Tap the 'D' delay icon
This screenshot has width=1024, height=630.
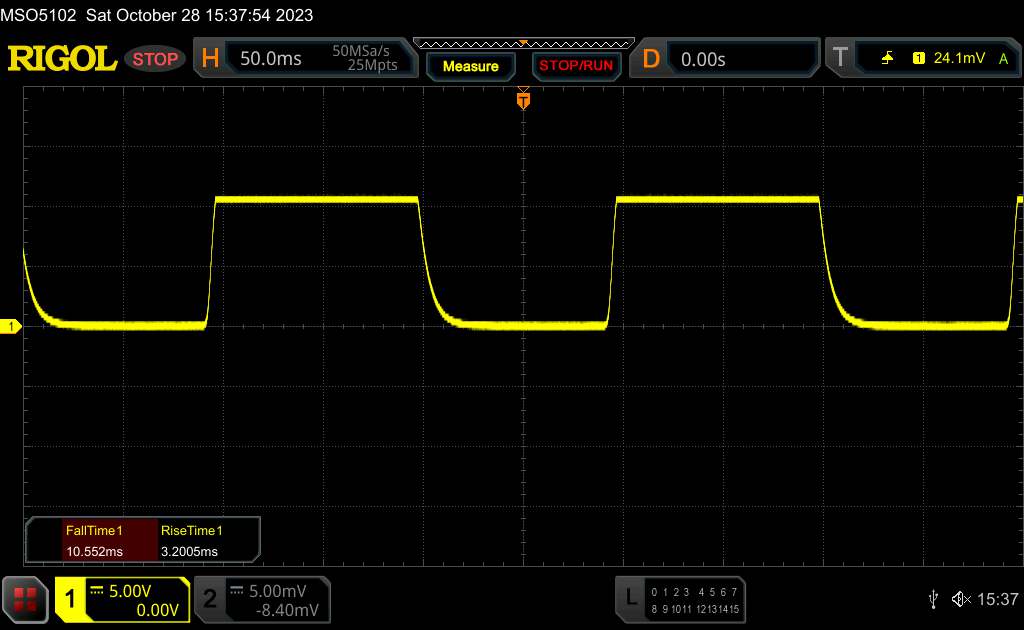[651, 59]
